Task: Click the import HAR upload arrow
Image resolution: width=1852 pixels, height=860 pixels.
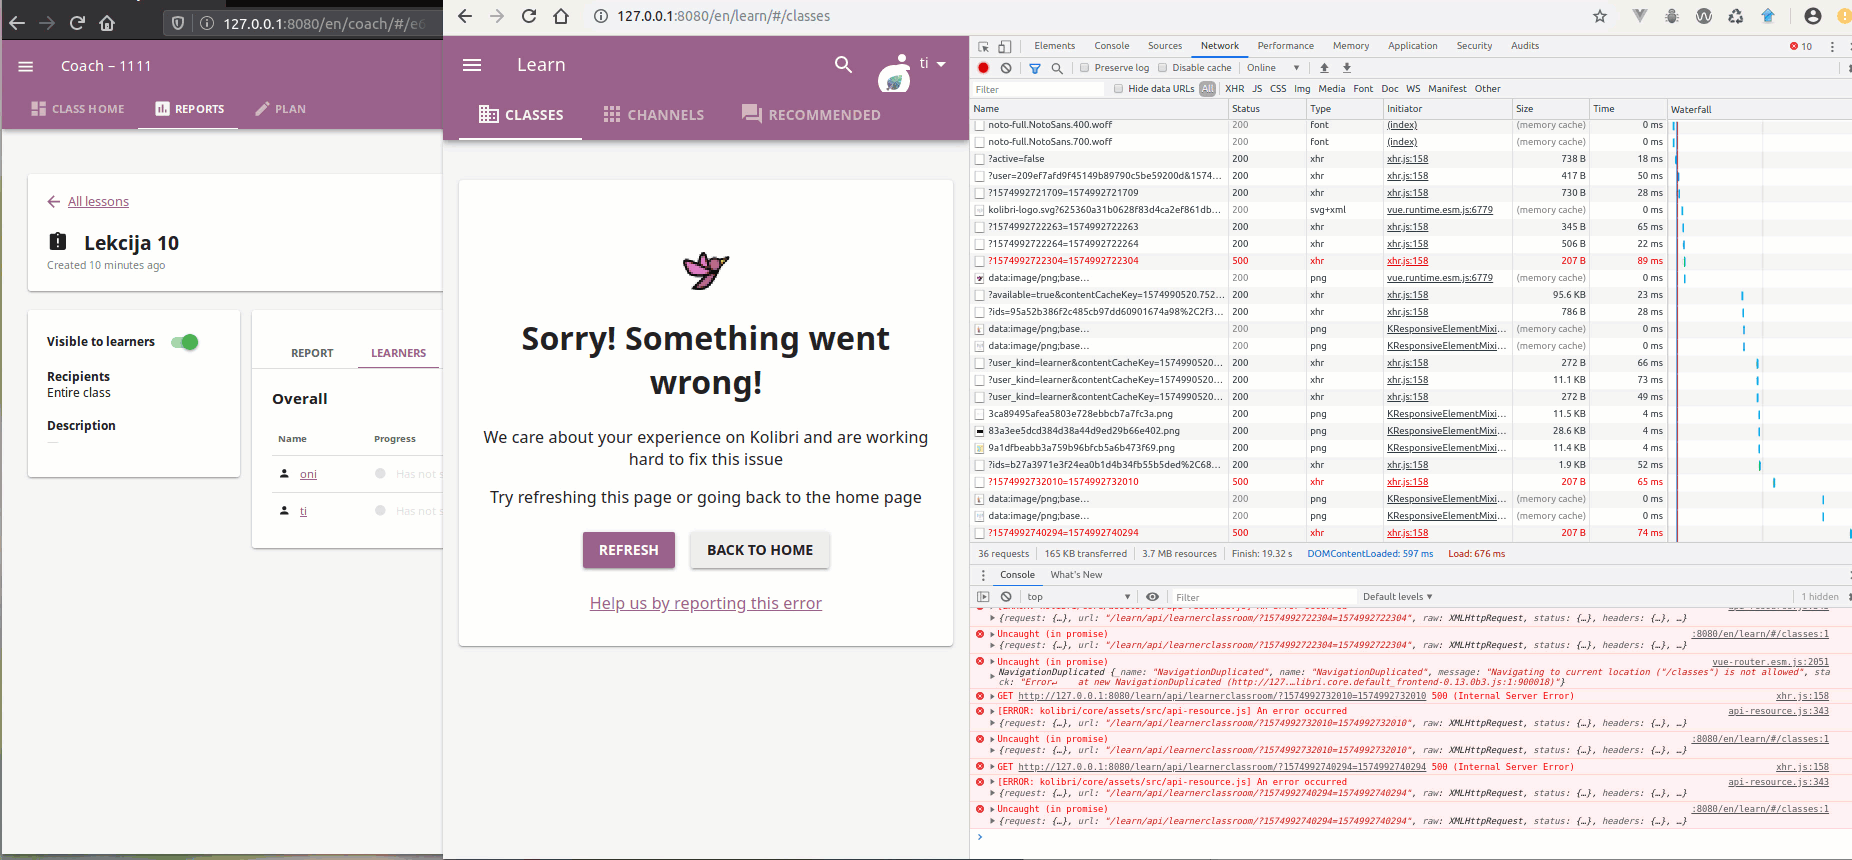Action: [x=1324, y=68]
